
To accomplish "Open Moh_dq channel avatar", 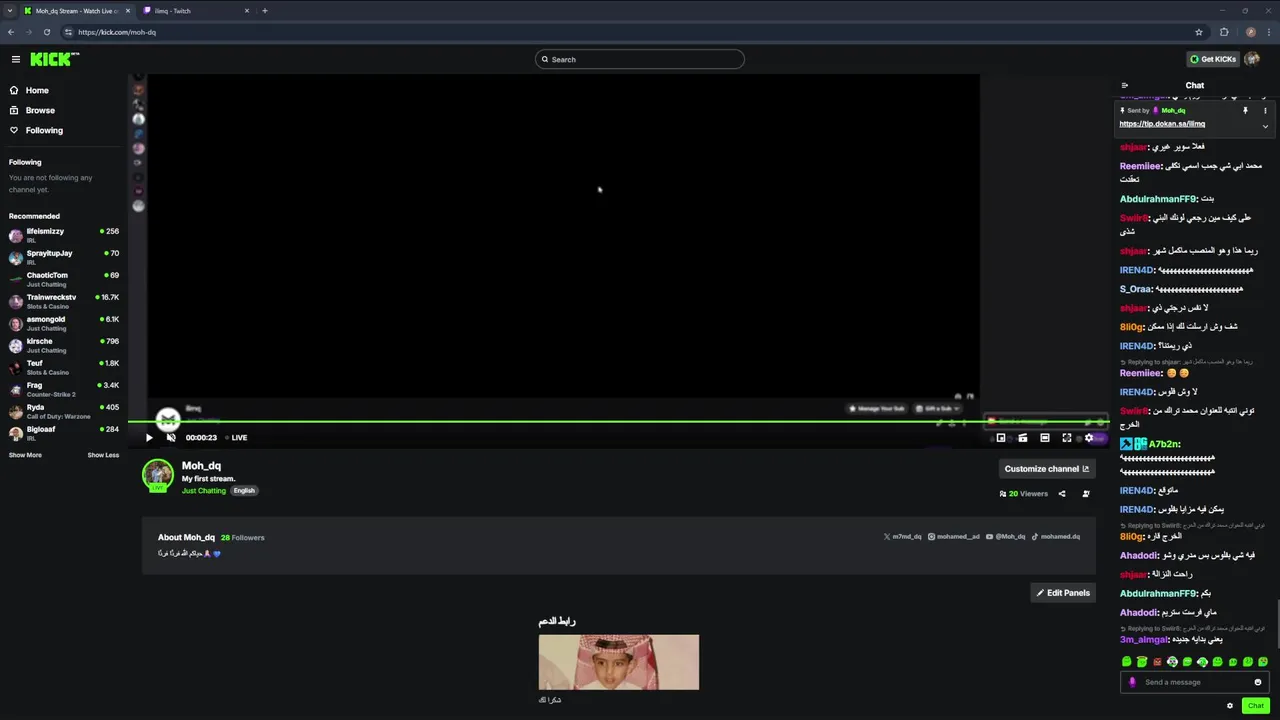I will (x=157, y=475).
